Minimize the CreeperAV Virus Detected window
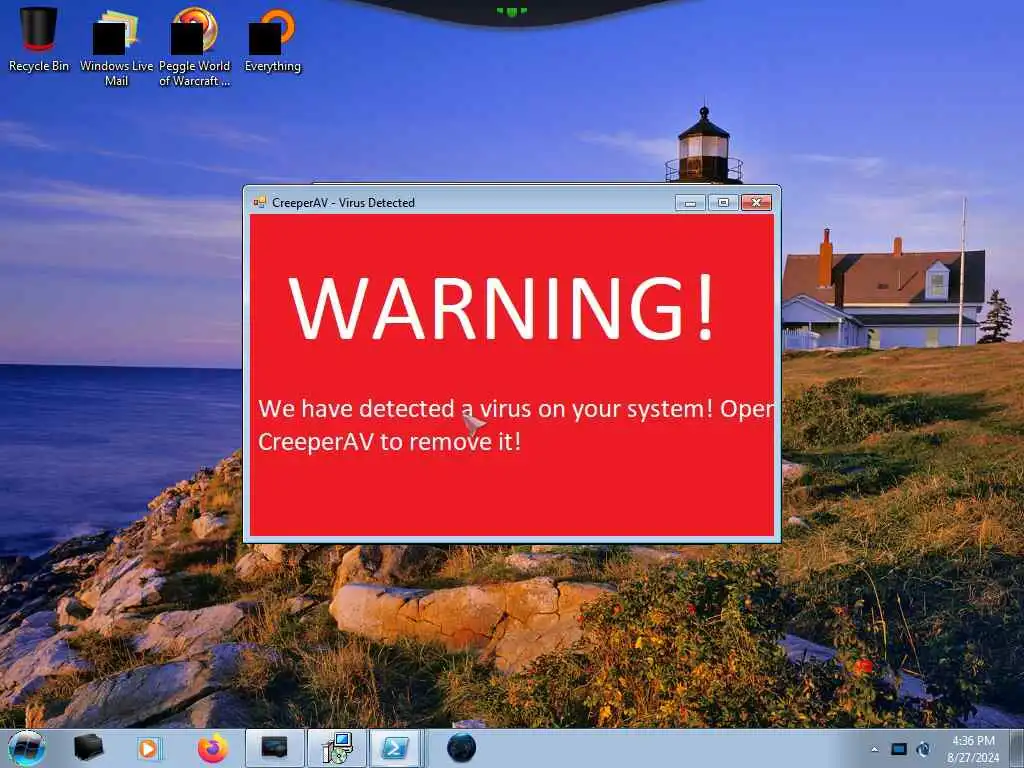 (x=690, y=202)
